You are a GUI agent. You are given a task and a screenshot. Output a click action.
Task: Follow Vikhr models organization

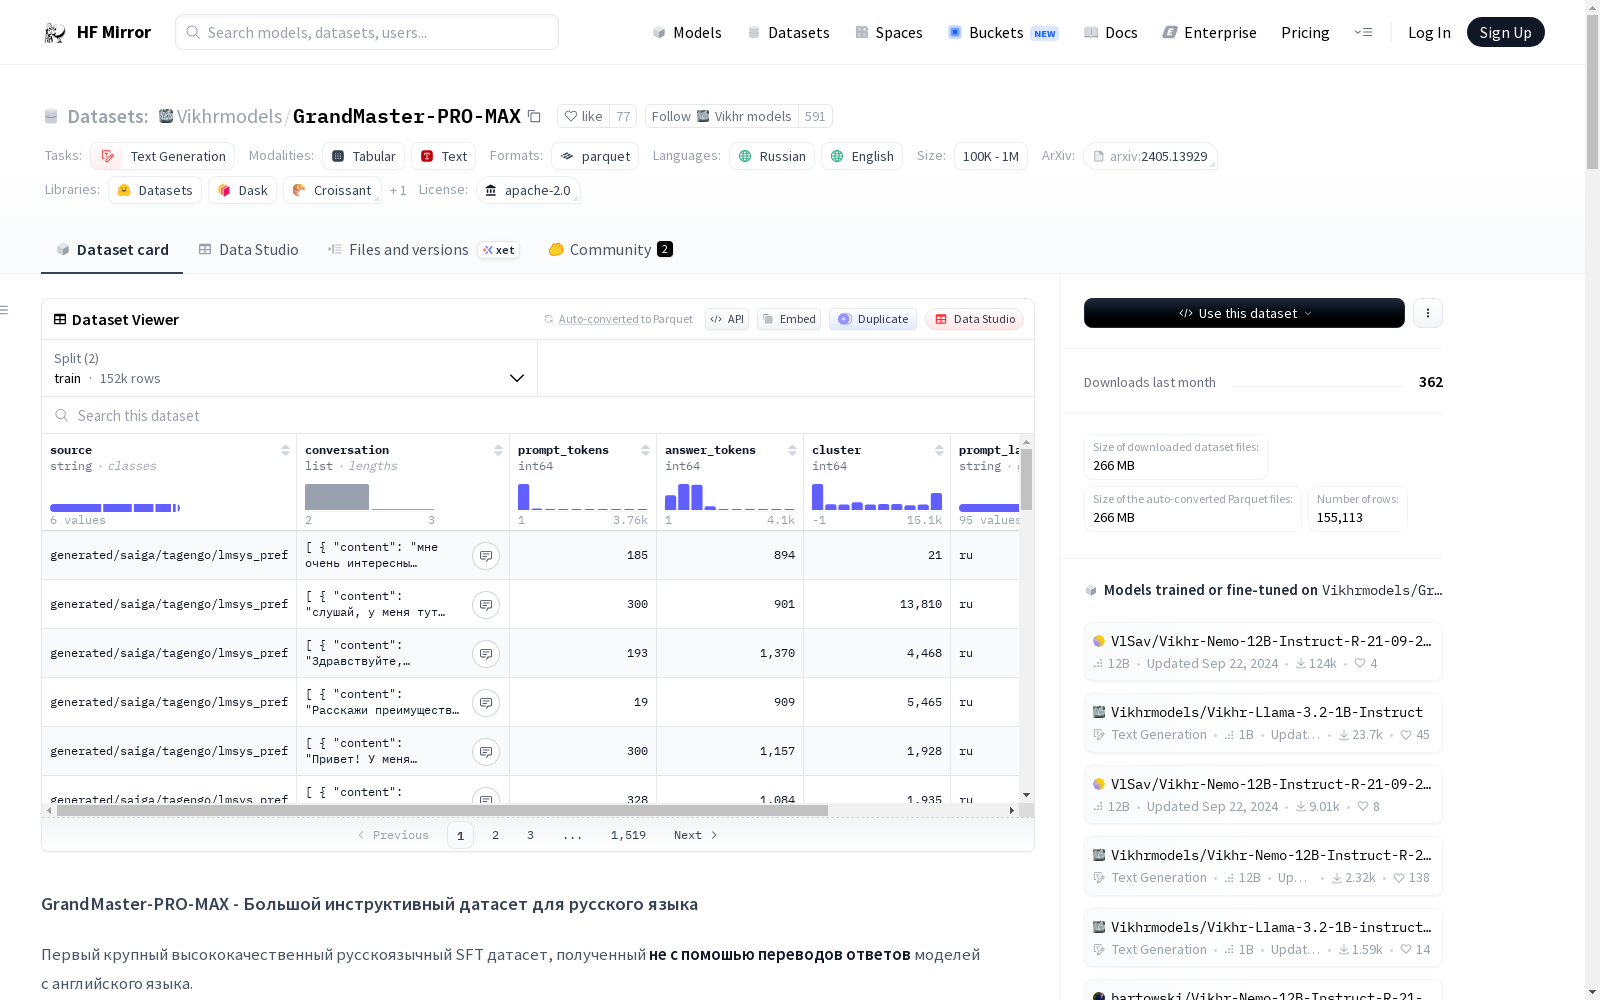pyautogui.click(x=721, y=116)
